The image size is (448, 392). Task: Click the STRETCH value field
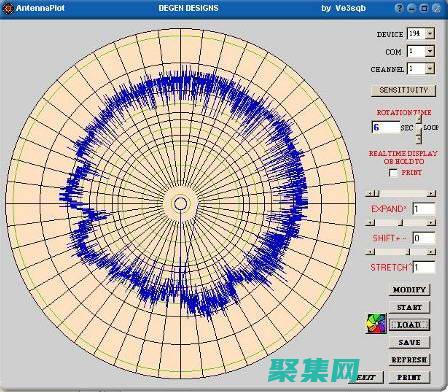(424, 267)
